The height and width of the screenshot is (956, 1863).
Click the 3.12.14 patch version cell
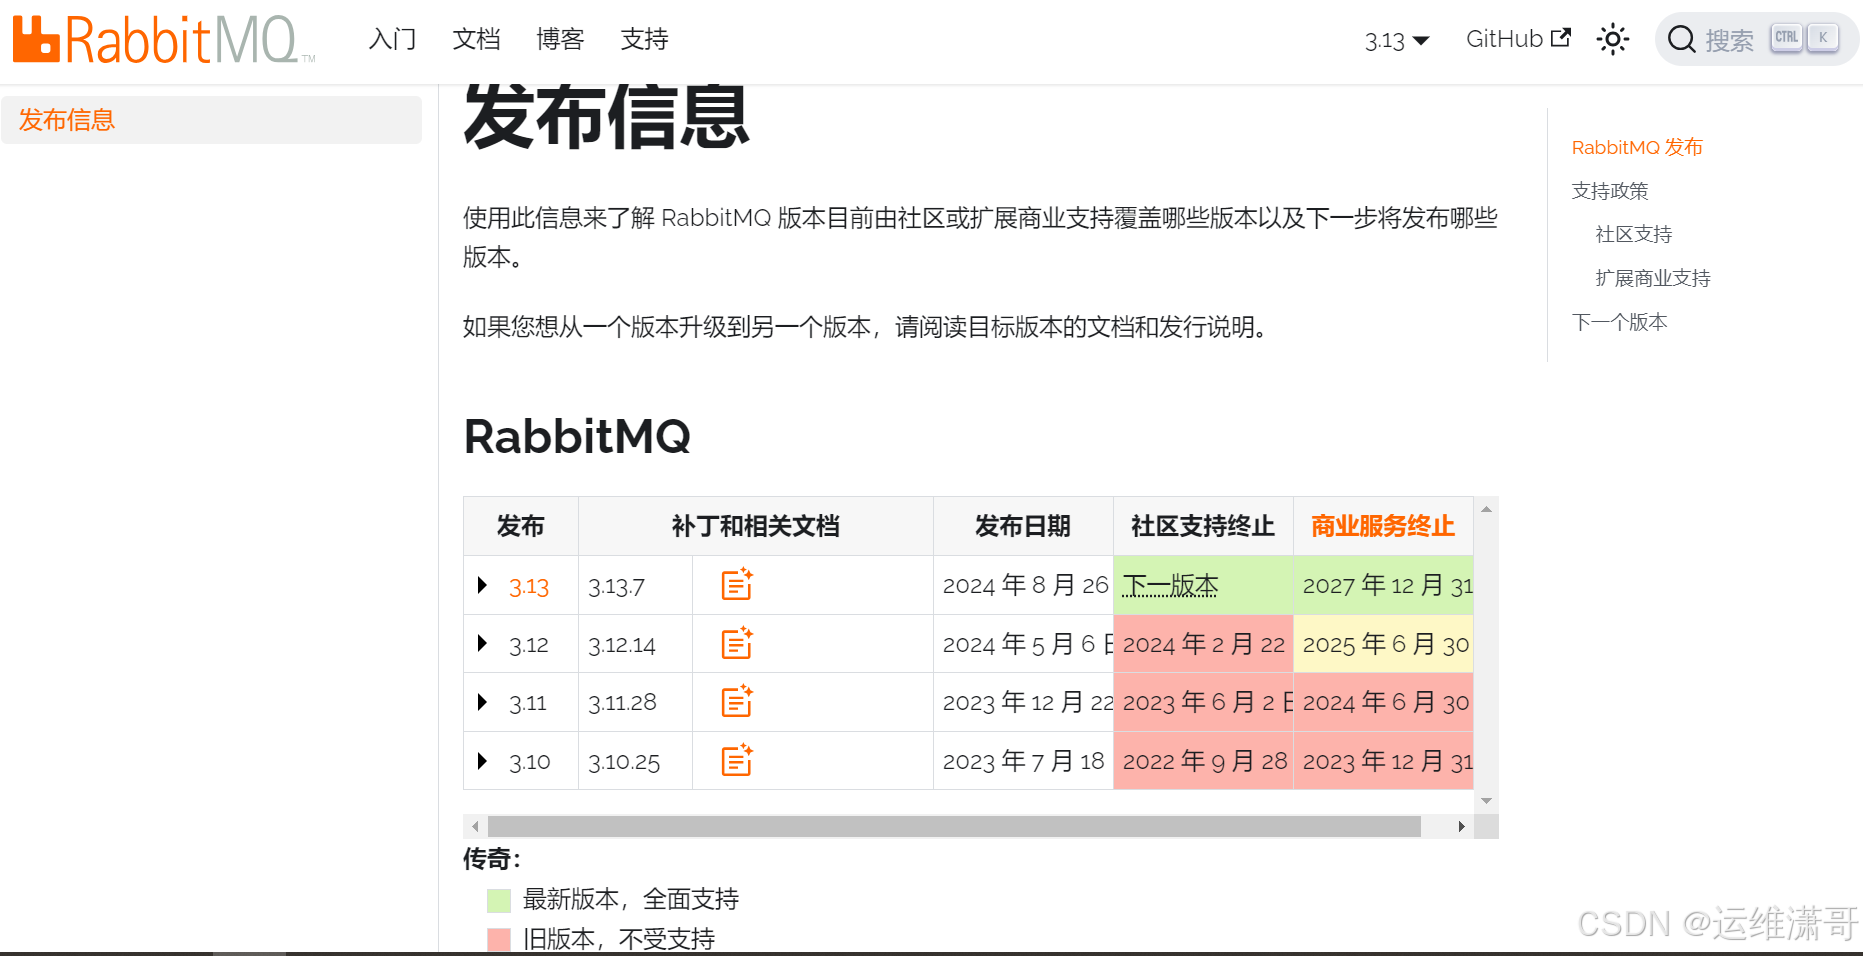pos(635,644)
